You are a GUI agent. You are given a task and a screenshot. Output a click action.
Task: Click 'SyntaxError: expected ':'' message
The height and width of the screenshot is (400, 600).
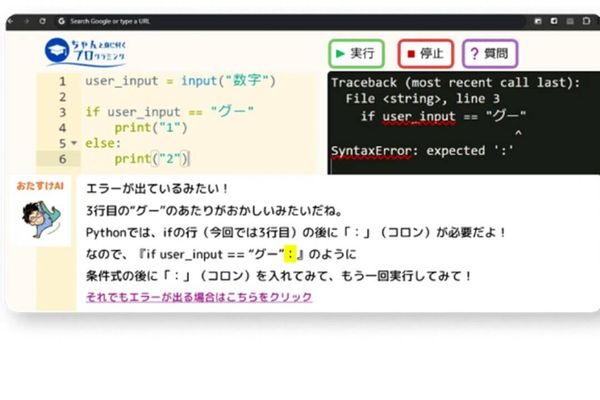point(422,151)
